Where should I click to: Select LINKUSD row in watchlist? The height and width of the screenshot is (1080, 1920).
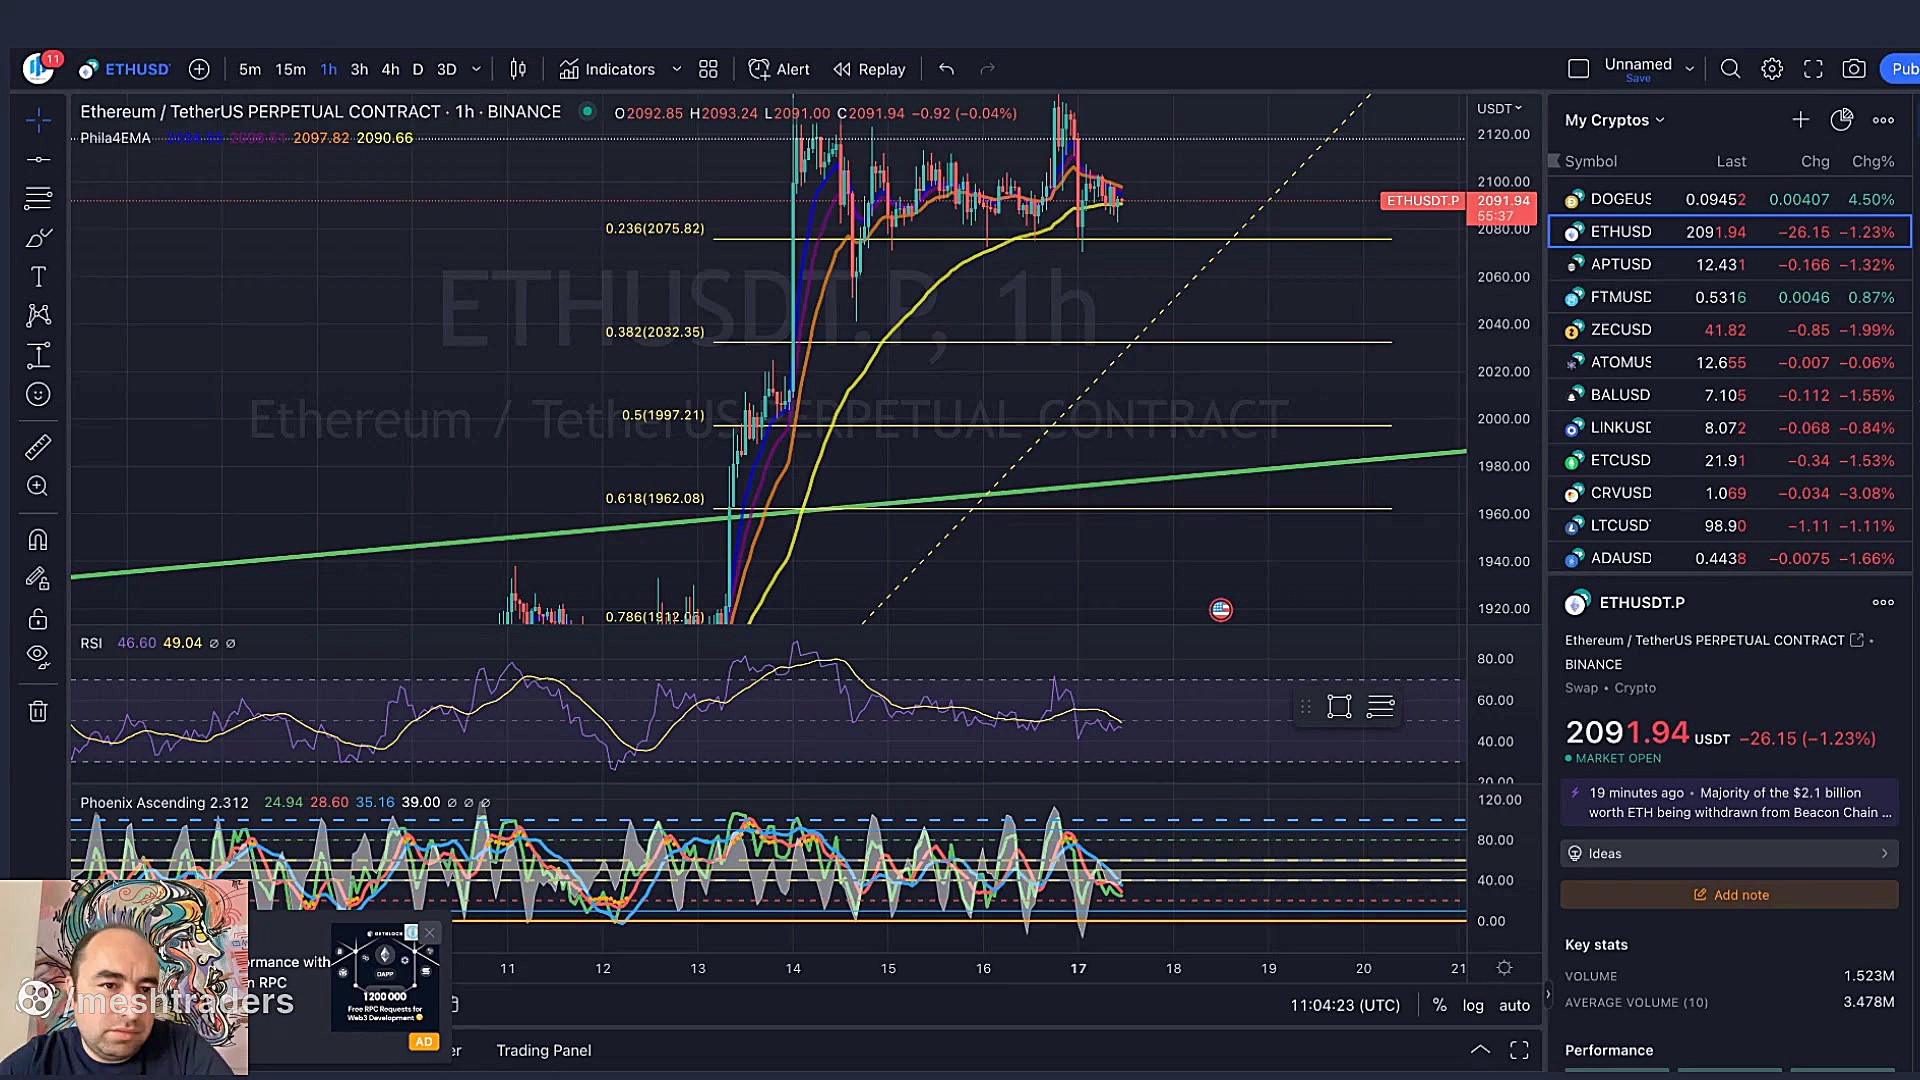point(1729,428)
